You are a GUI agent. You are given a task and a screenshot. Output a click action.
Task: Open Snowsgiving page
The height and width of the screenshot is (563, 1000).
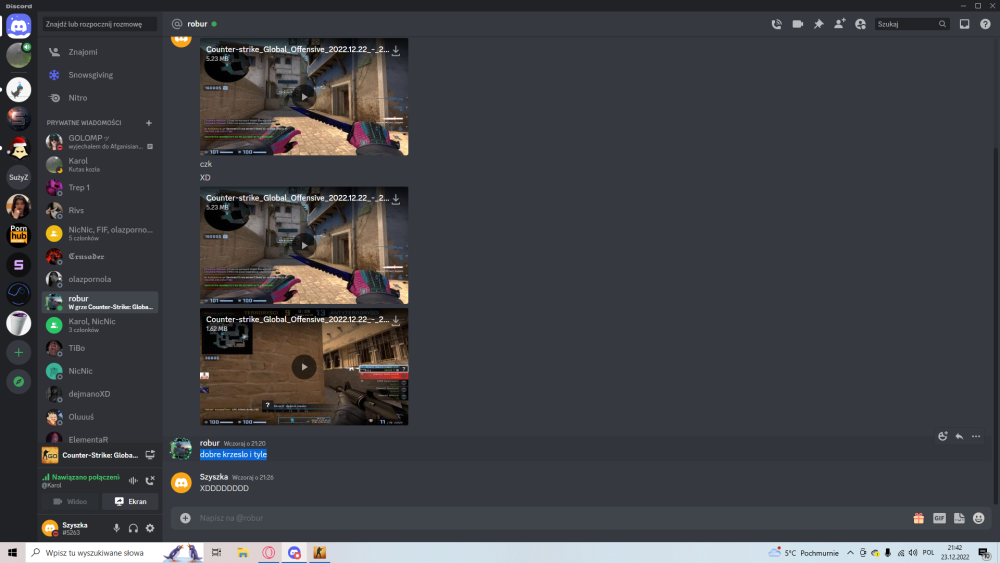(100, 75)
